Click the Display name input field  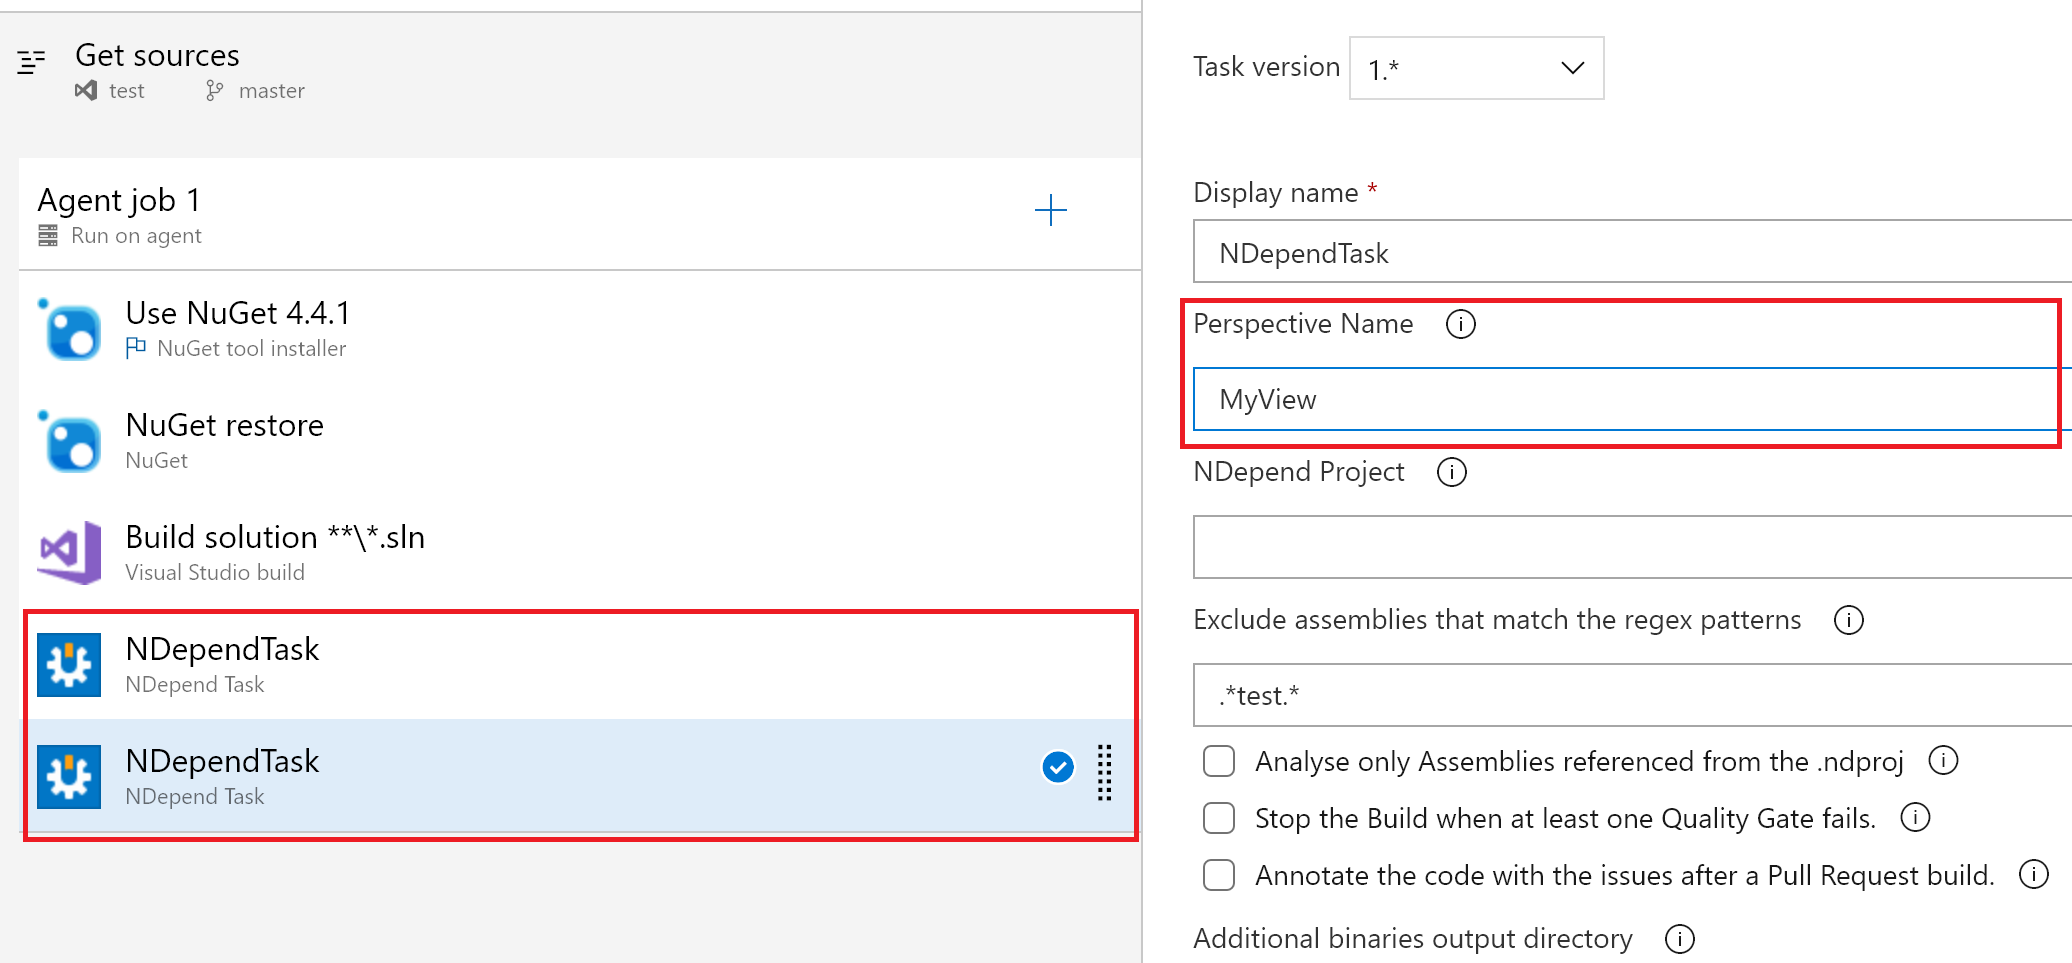1632,251
